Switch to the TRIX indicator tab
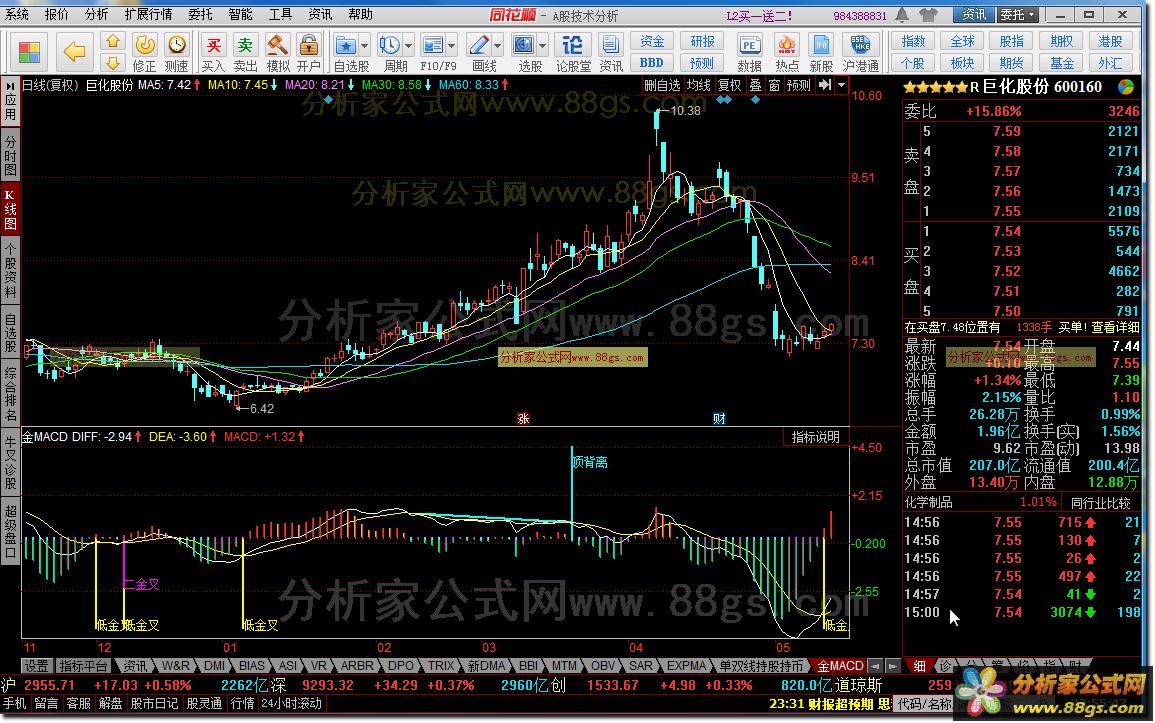The image size is (1155, 723). coord(441,666)
